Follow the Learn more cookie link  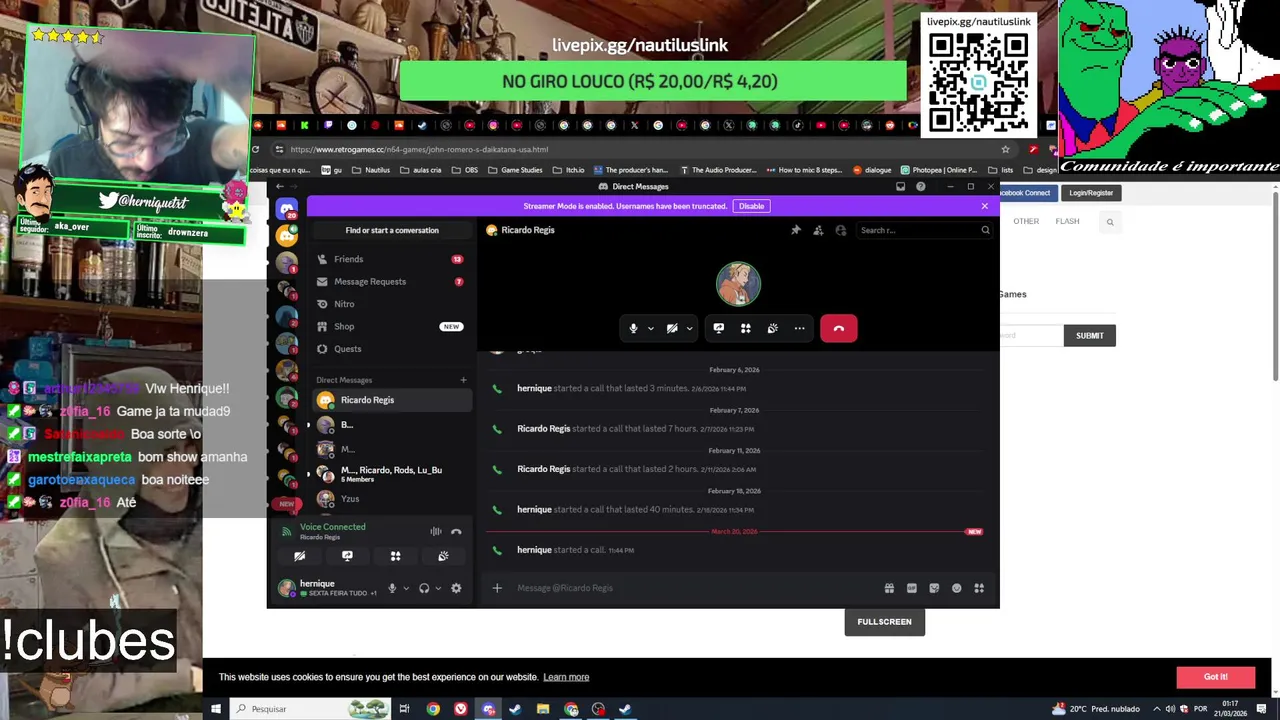(566, 677)
